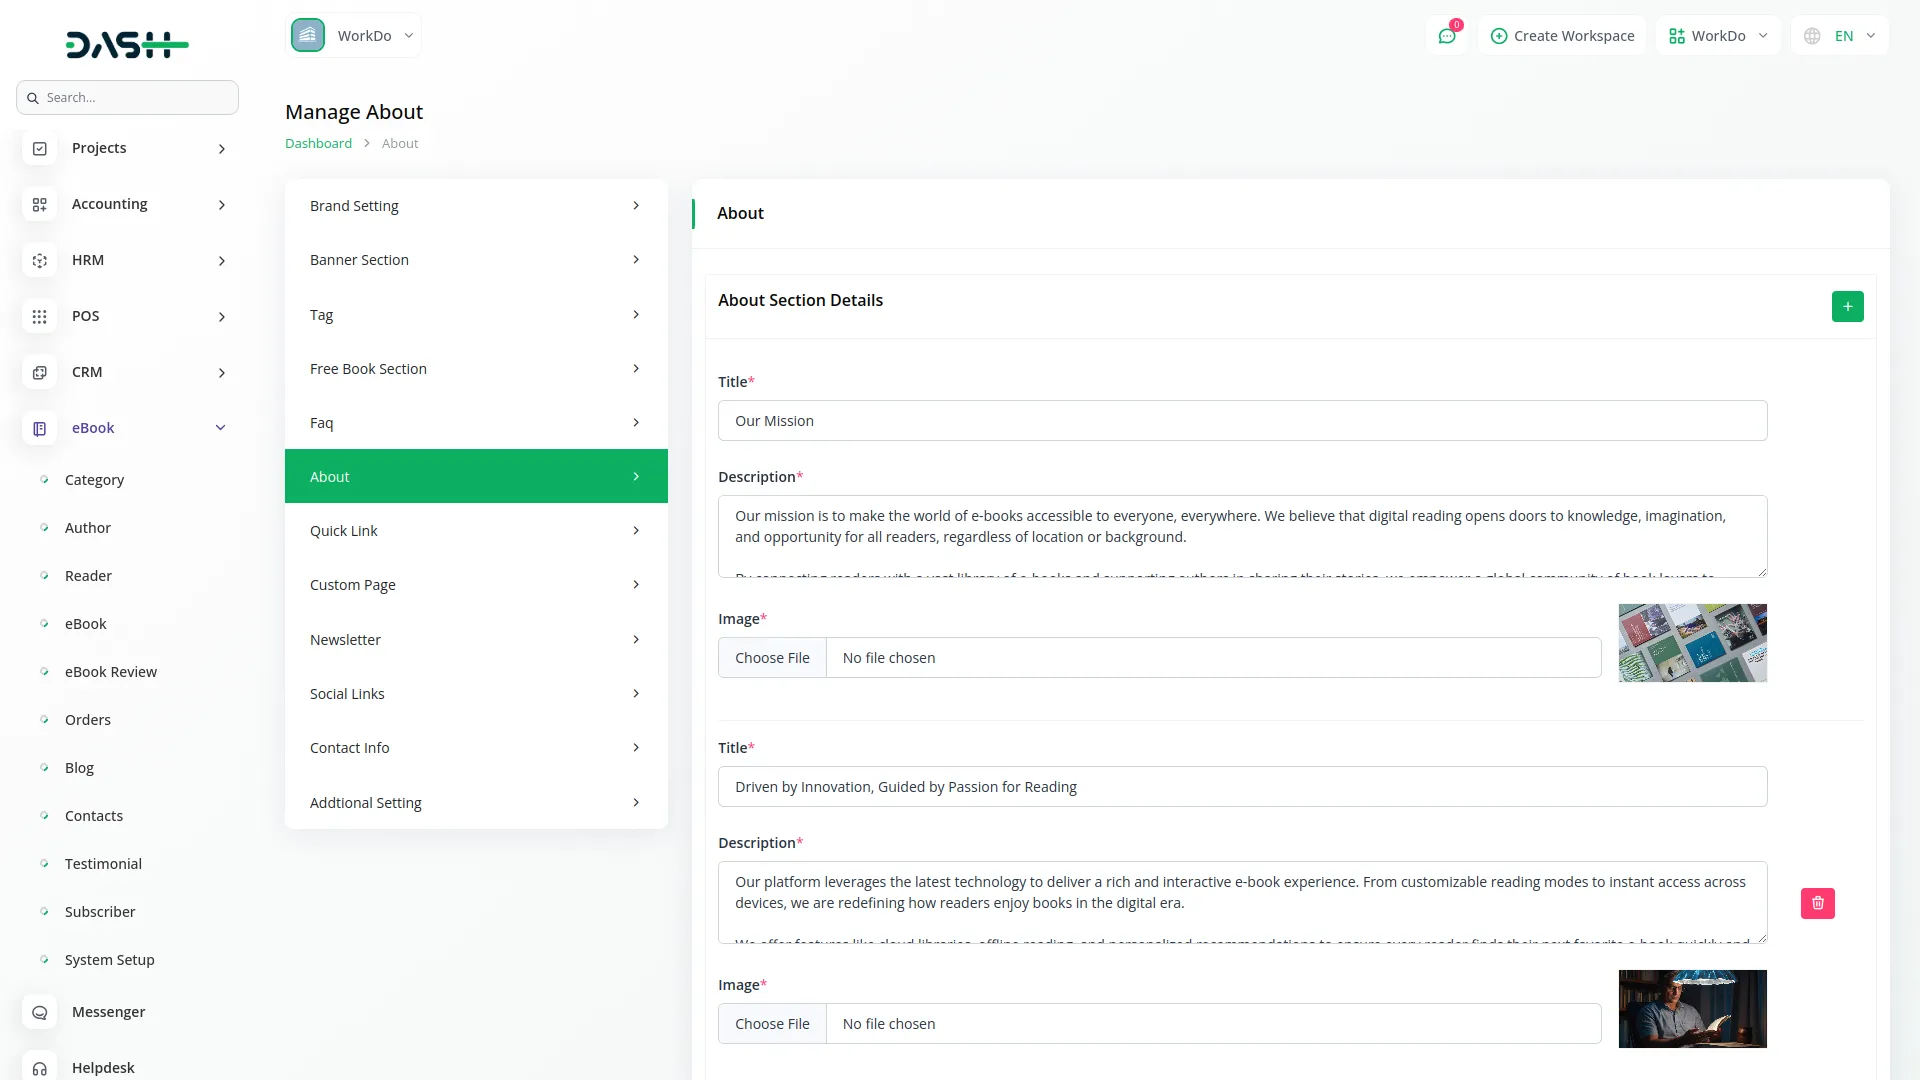This screenshot has height=1080, width=1920.
Task: Open the WorkDo workspace dropdown in header
Action: pos(1717,36)
